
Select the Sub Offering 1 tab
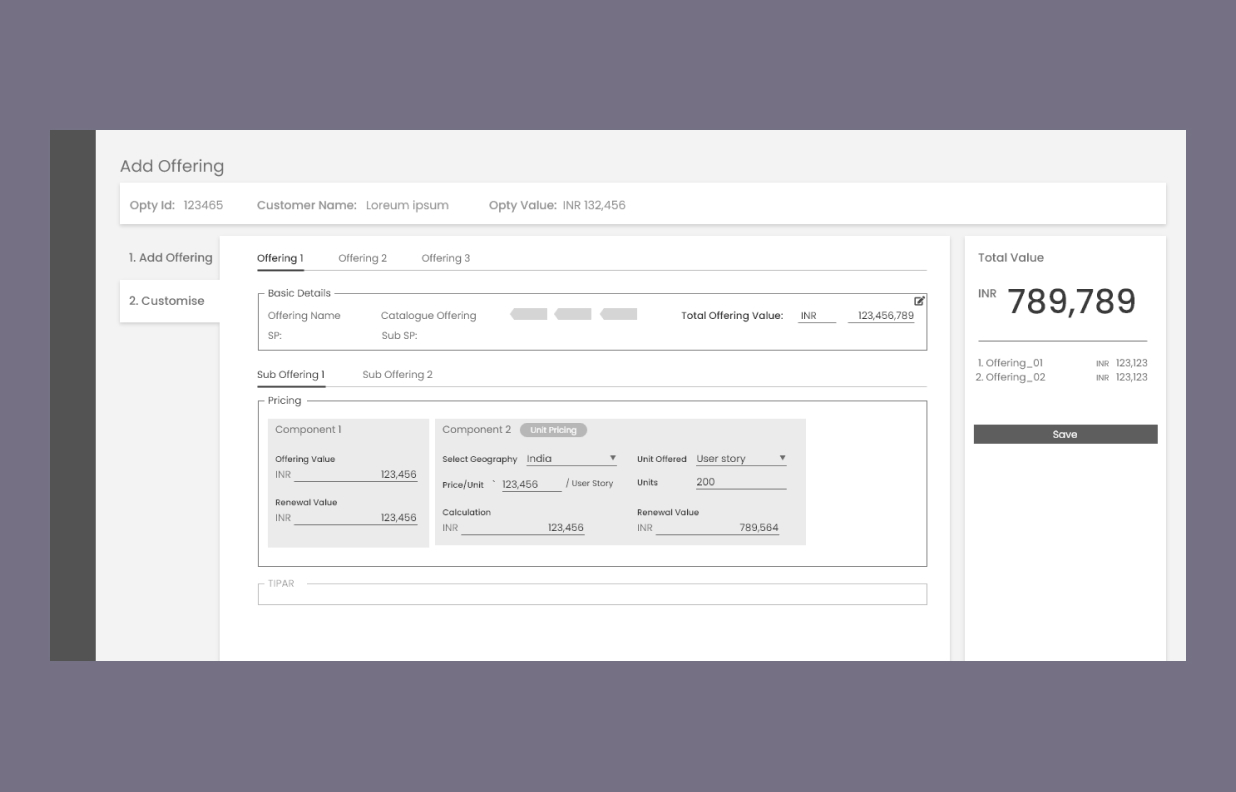(x=290, y=375)
